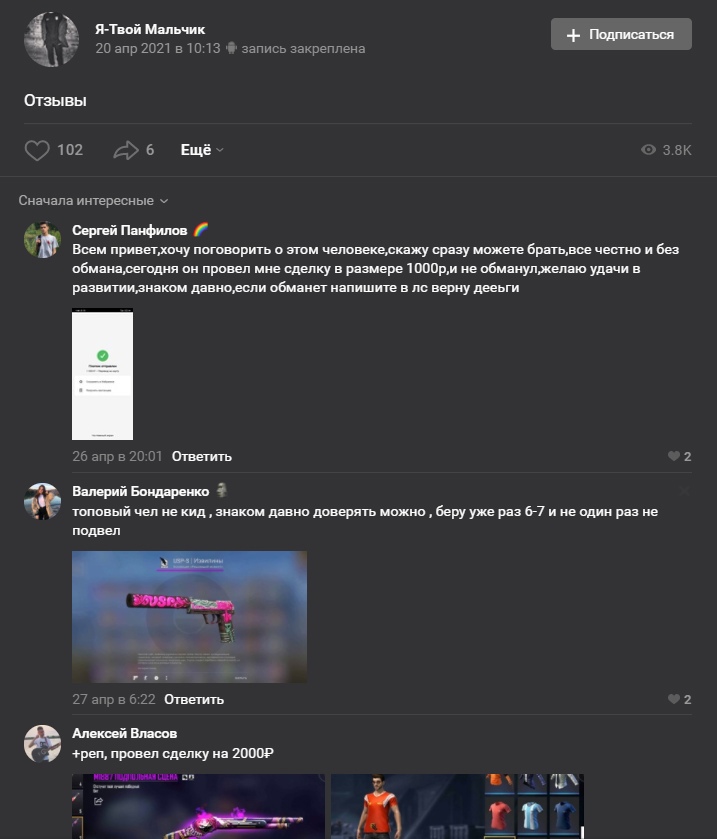Click the plus icon on subscribe button
The width and height of the screenshot is (717, 839).
[x=573, y=35]
